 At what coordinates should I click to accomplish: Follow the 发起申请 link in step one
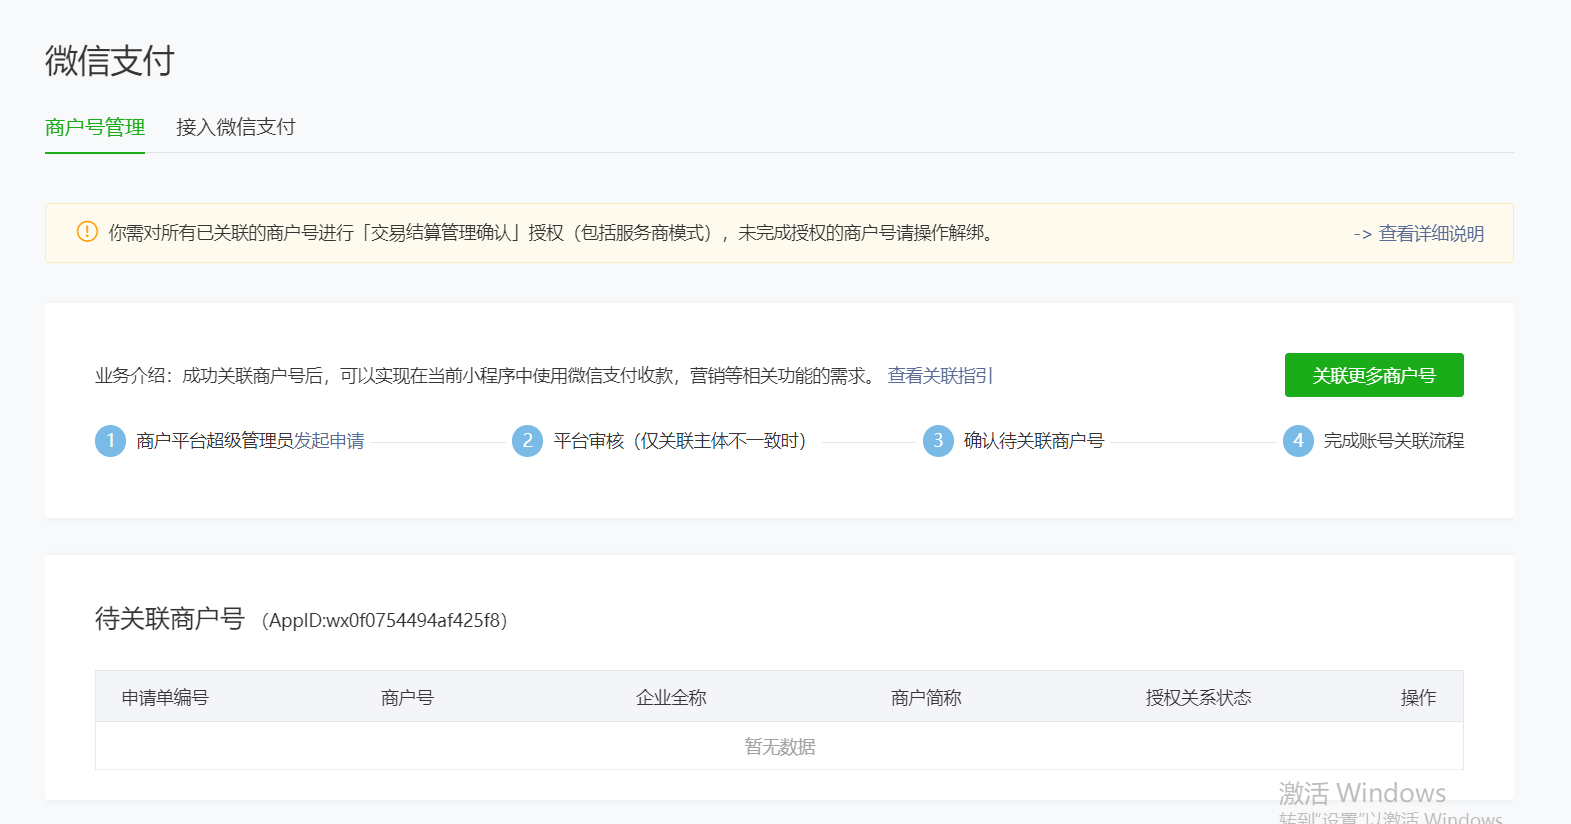[329, 441]
